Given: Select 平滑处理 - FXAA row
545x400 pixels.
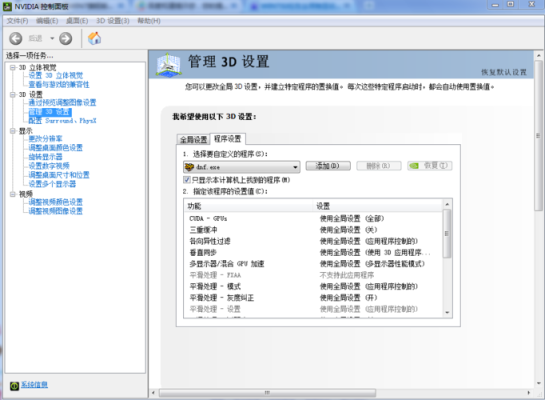Looking at the screenshot, I should [x=313, y=275].
